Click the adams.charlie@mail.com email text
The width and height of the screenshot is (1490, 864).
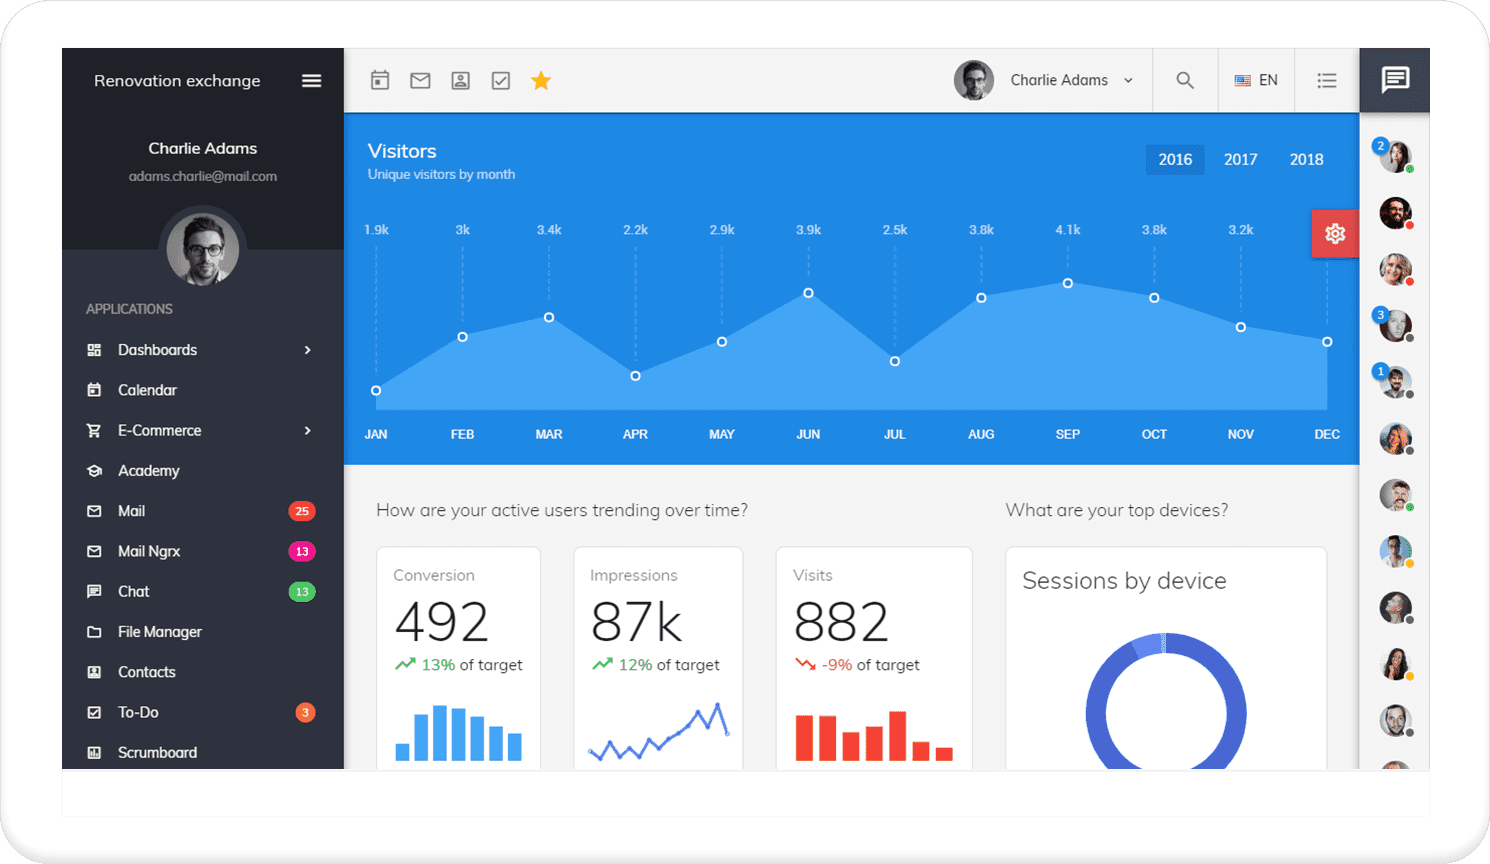(203, 176)
